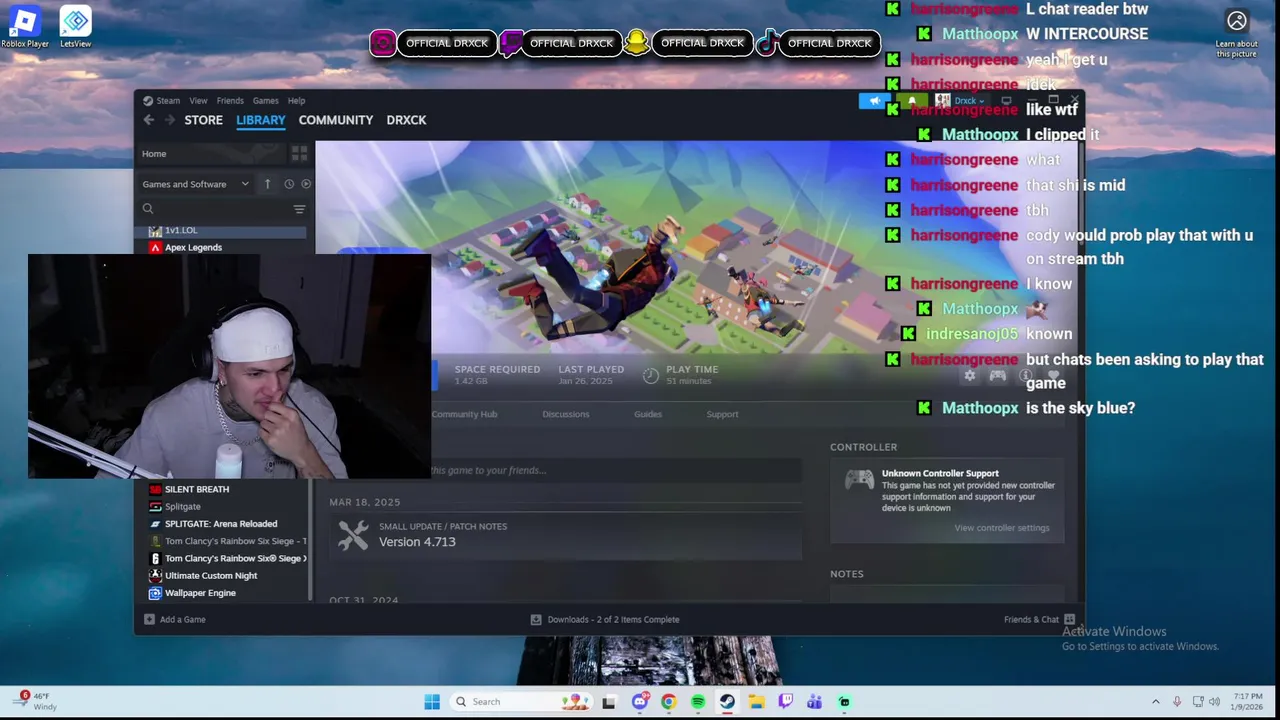Select Home in the library sidebar
This screenshot has height=720, width=1280.
212,154
